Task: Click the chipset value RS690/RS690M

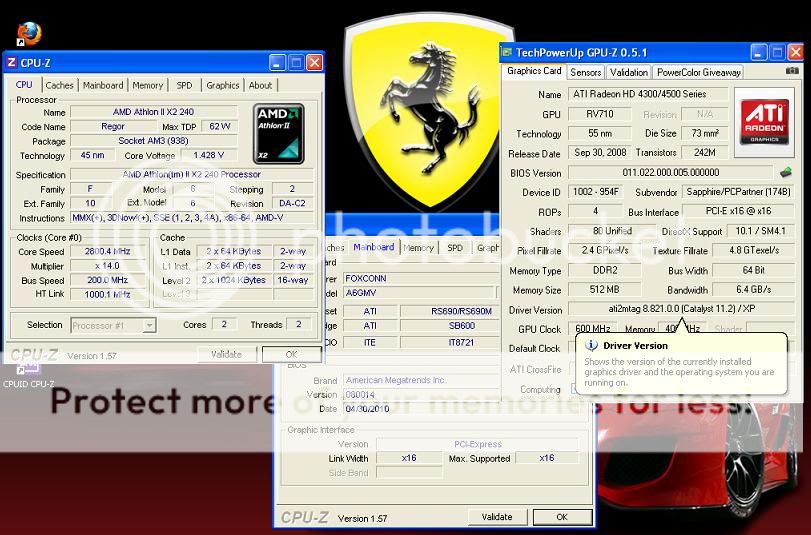Action: click(449, 311)
